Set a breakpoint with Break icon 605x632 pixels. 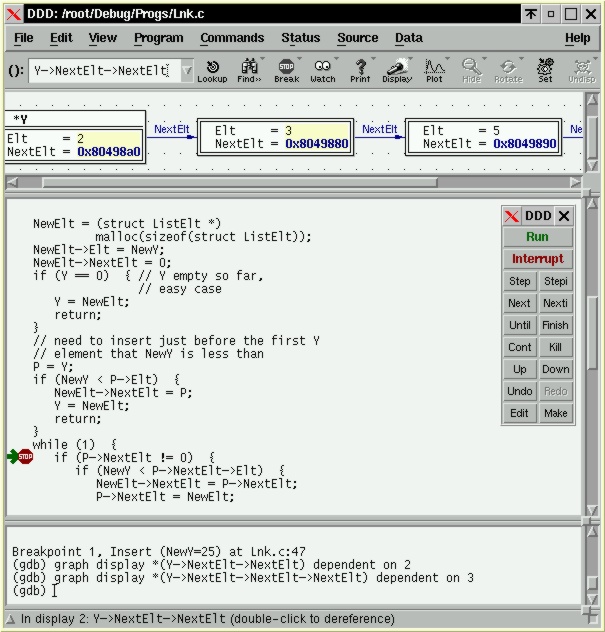pos(286,70)
